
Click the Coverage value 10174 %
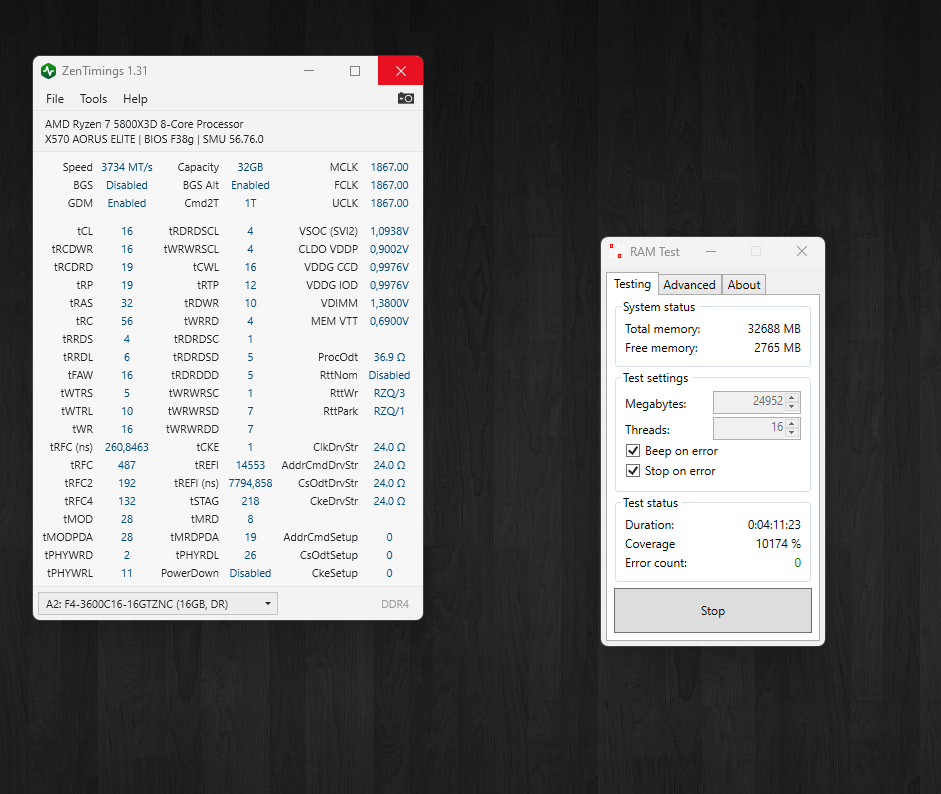click(x=778, y=544)
